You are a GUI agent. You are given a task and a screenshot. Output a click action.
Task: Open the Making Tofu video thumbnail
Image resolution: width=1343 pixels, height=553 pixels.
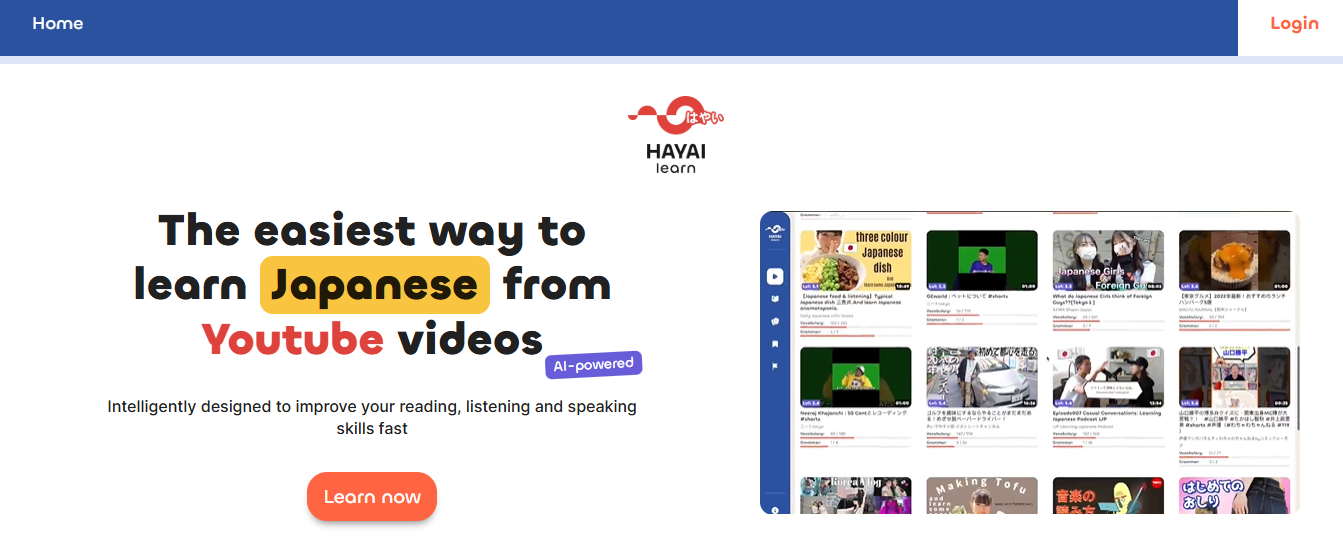[982, 495]
